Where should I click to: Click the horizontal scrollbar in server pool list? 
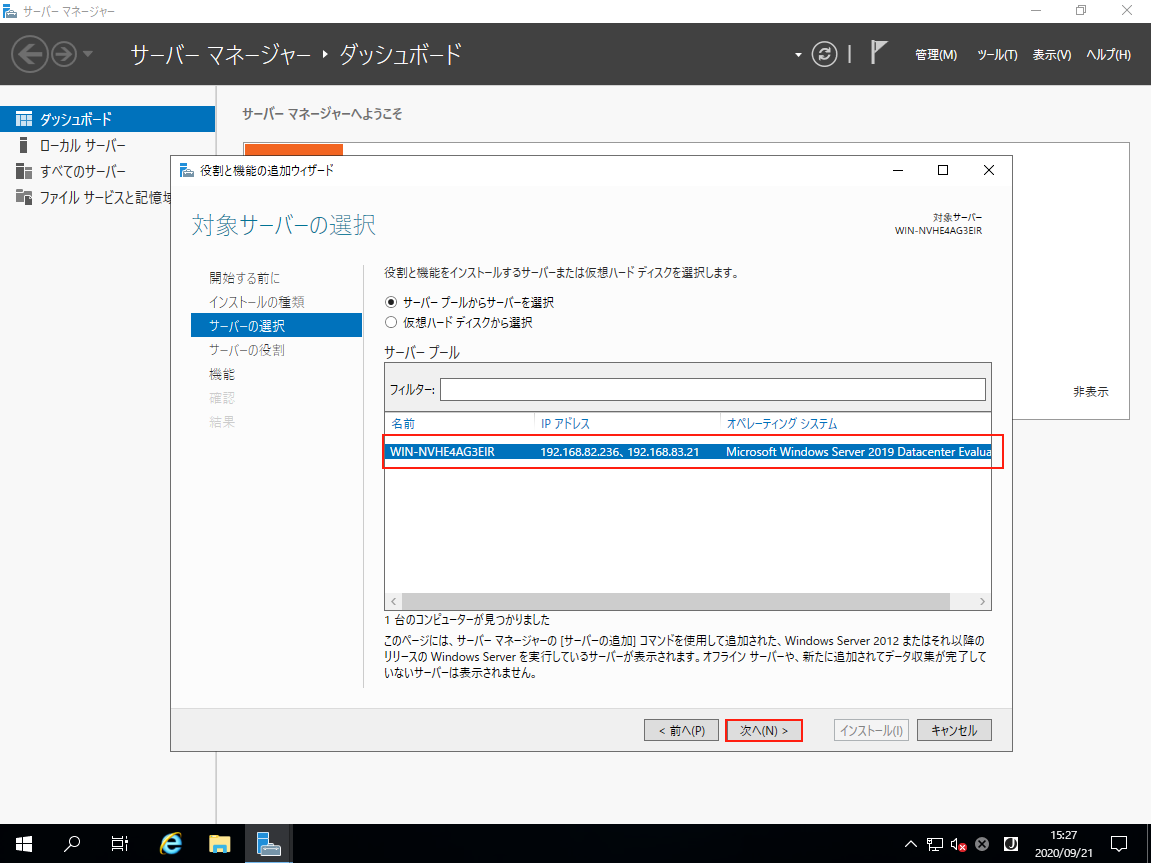click(x=675, y=601)
